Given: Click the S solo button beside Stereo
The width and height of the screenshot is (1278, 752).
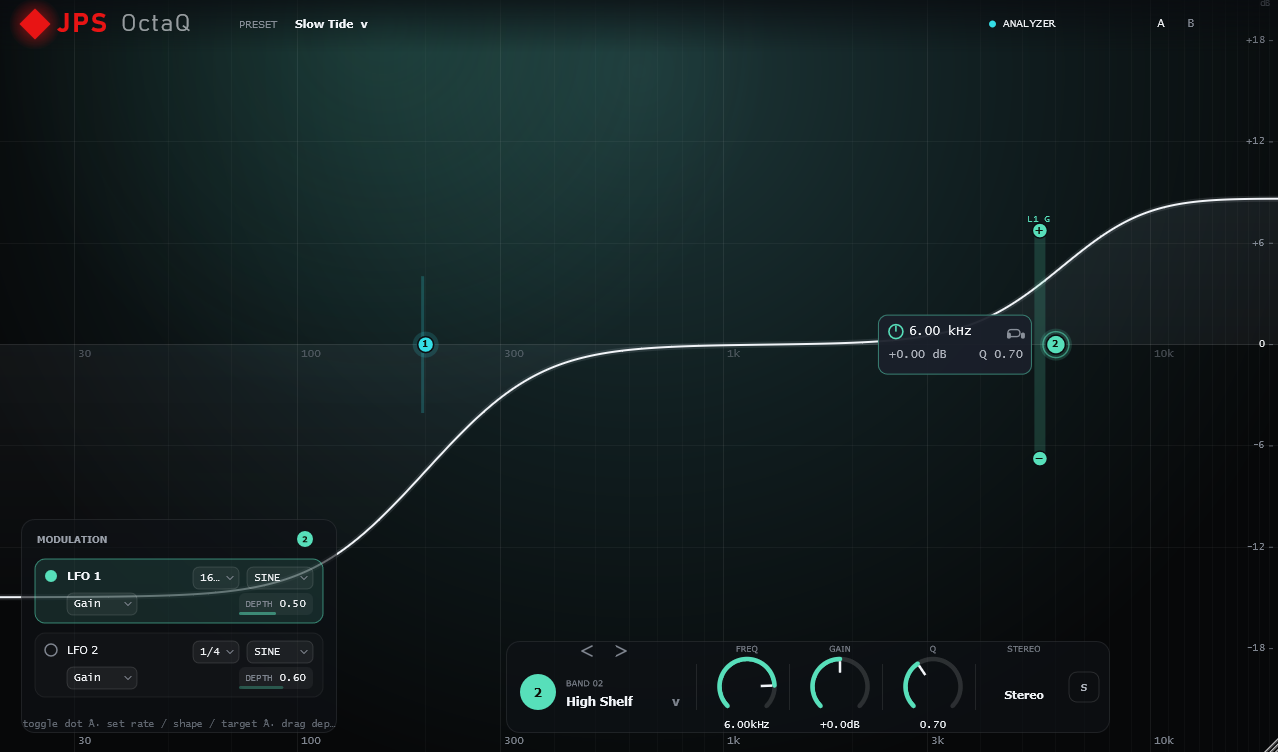Looking at the screenshot, I should tap(1084, 687).
